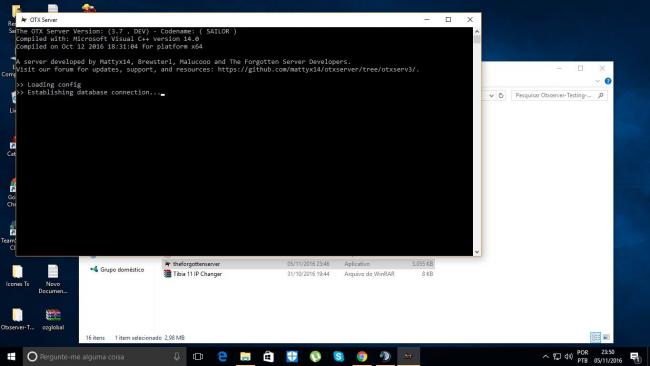Select the Novo Documento desktop file
The image size is (650, 366).
pyautogui.click(x=53, y=279)
